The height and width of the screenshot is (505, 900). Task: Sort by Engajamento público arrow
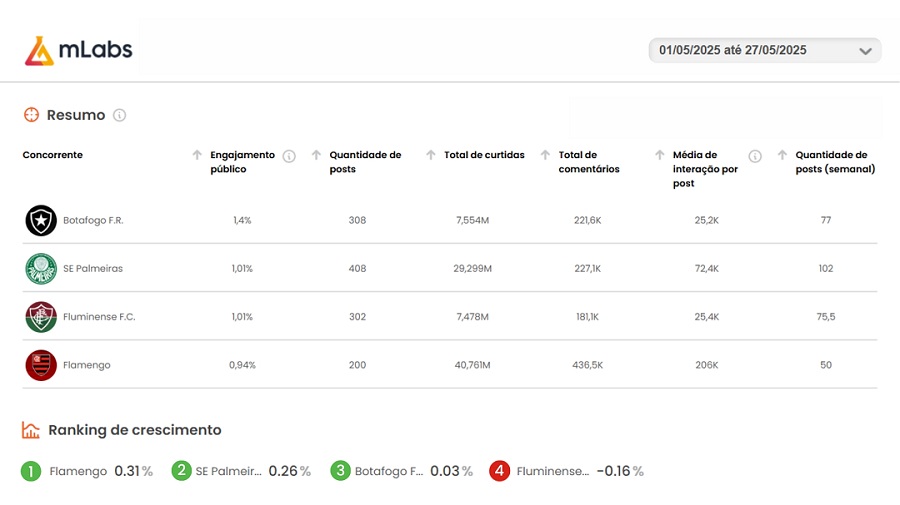click(x=197, y=155)
